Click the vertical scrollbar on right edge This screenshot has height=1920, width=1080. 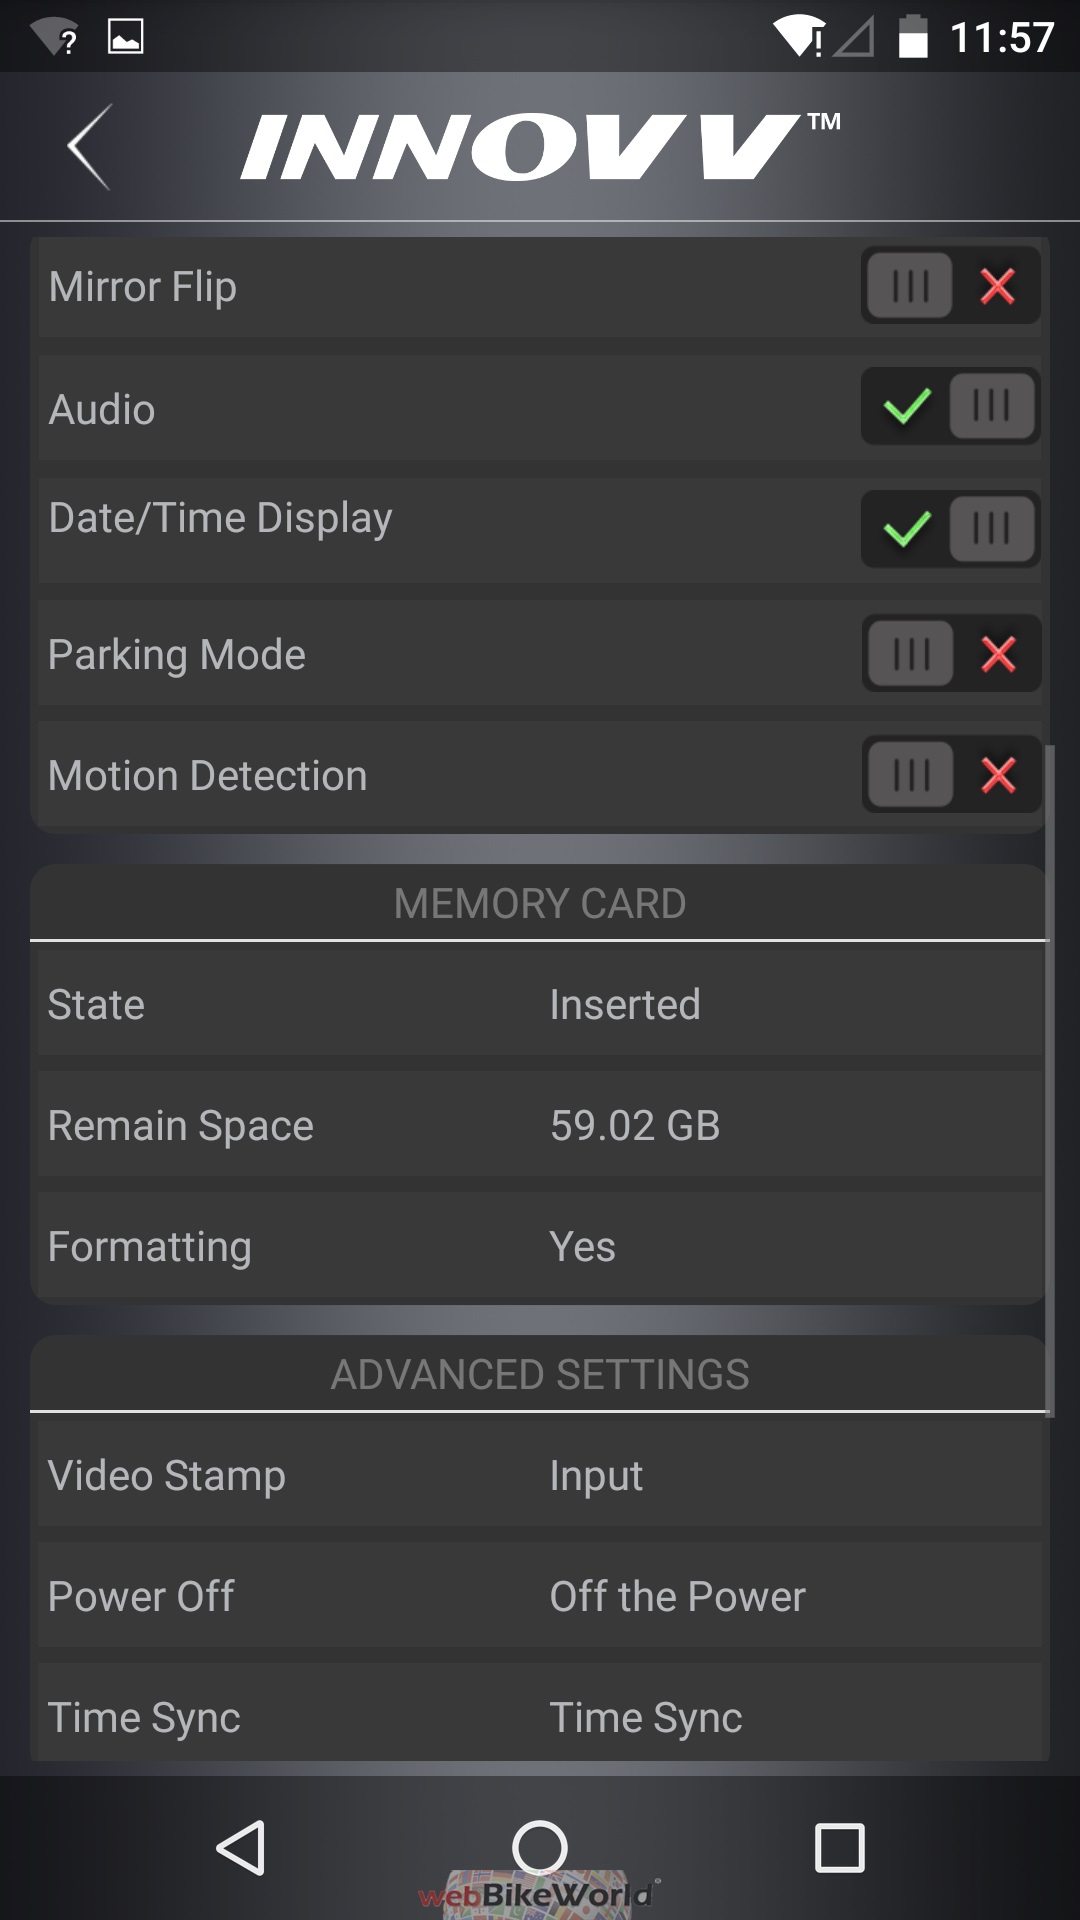[x=1050, y=1080]
